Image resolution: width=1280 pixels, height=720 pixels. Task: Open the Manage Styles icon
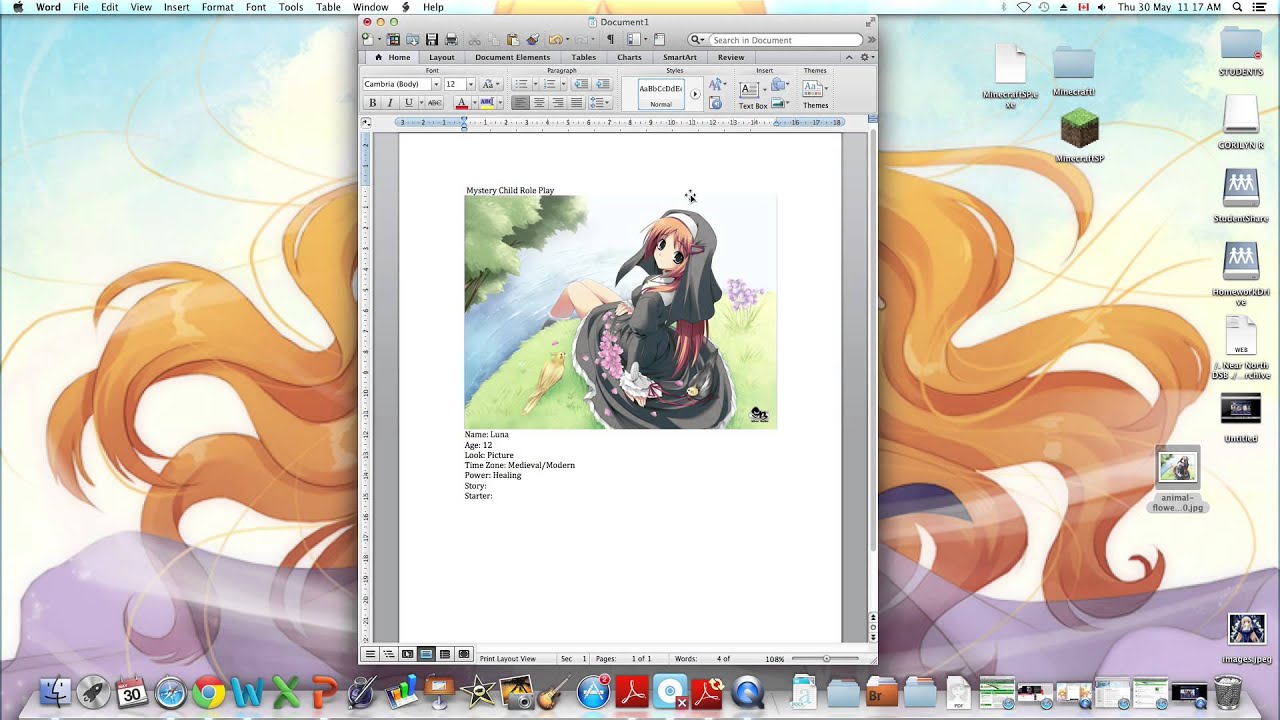click(715, 104)
